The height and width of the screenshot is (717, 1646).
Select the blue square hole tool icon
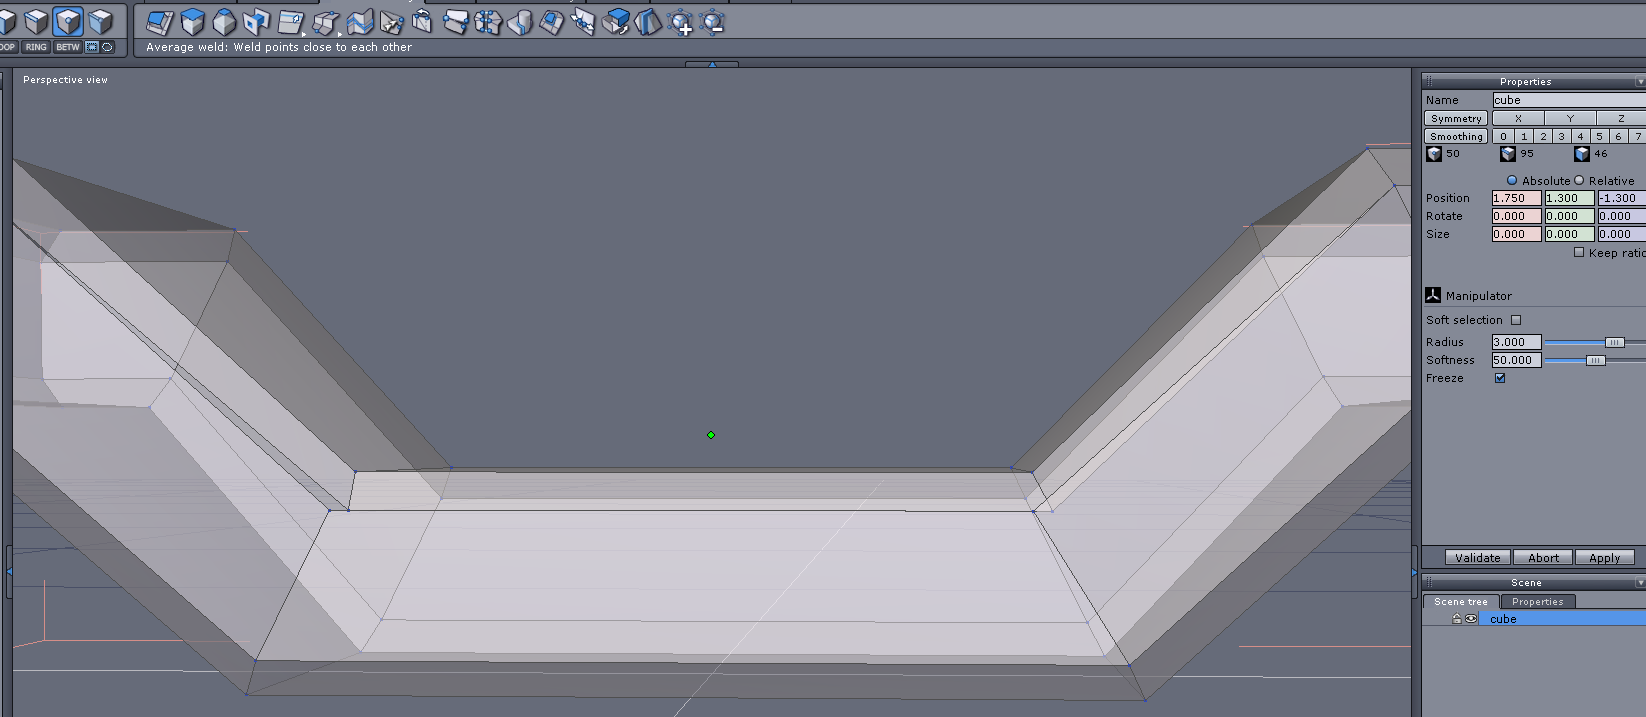pos(256,21)
